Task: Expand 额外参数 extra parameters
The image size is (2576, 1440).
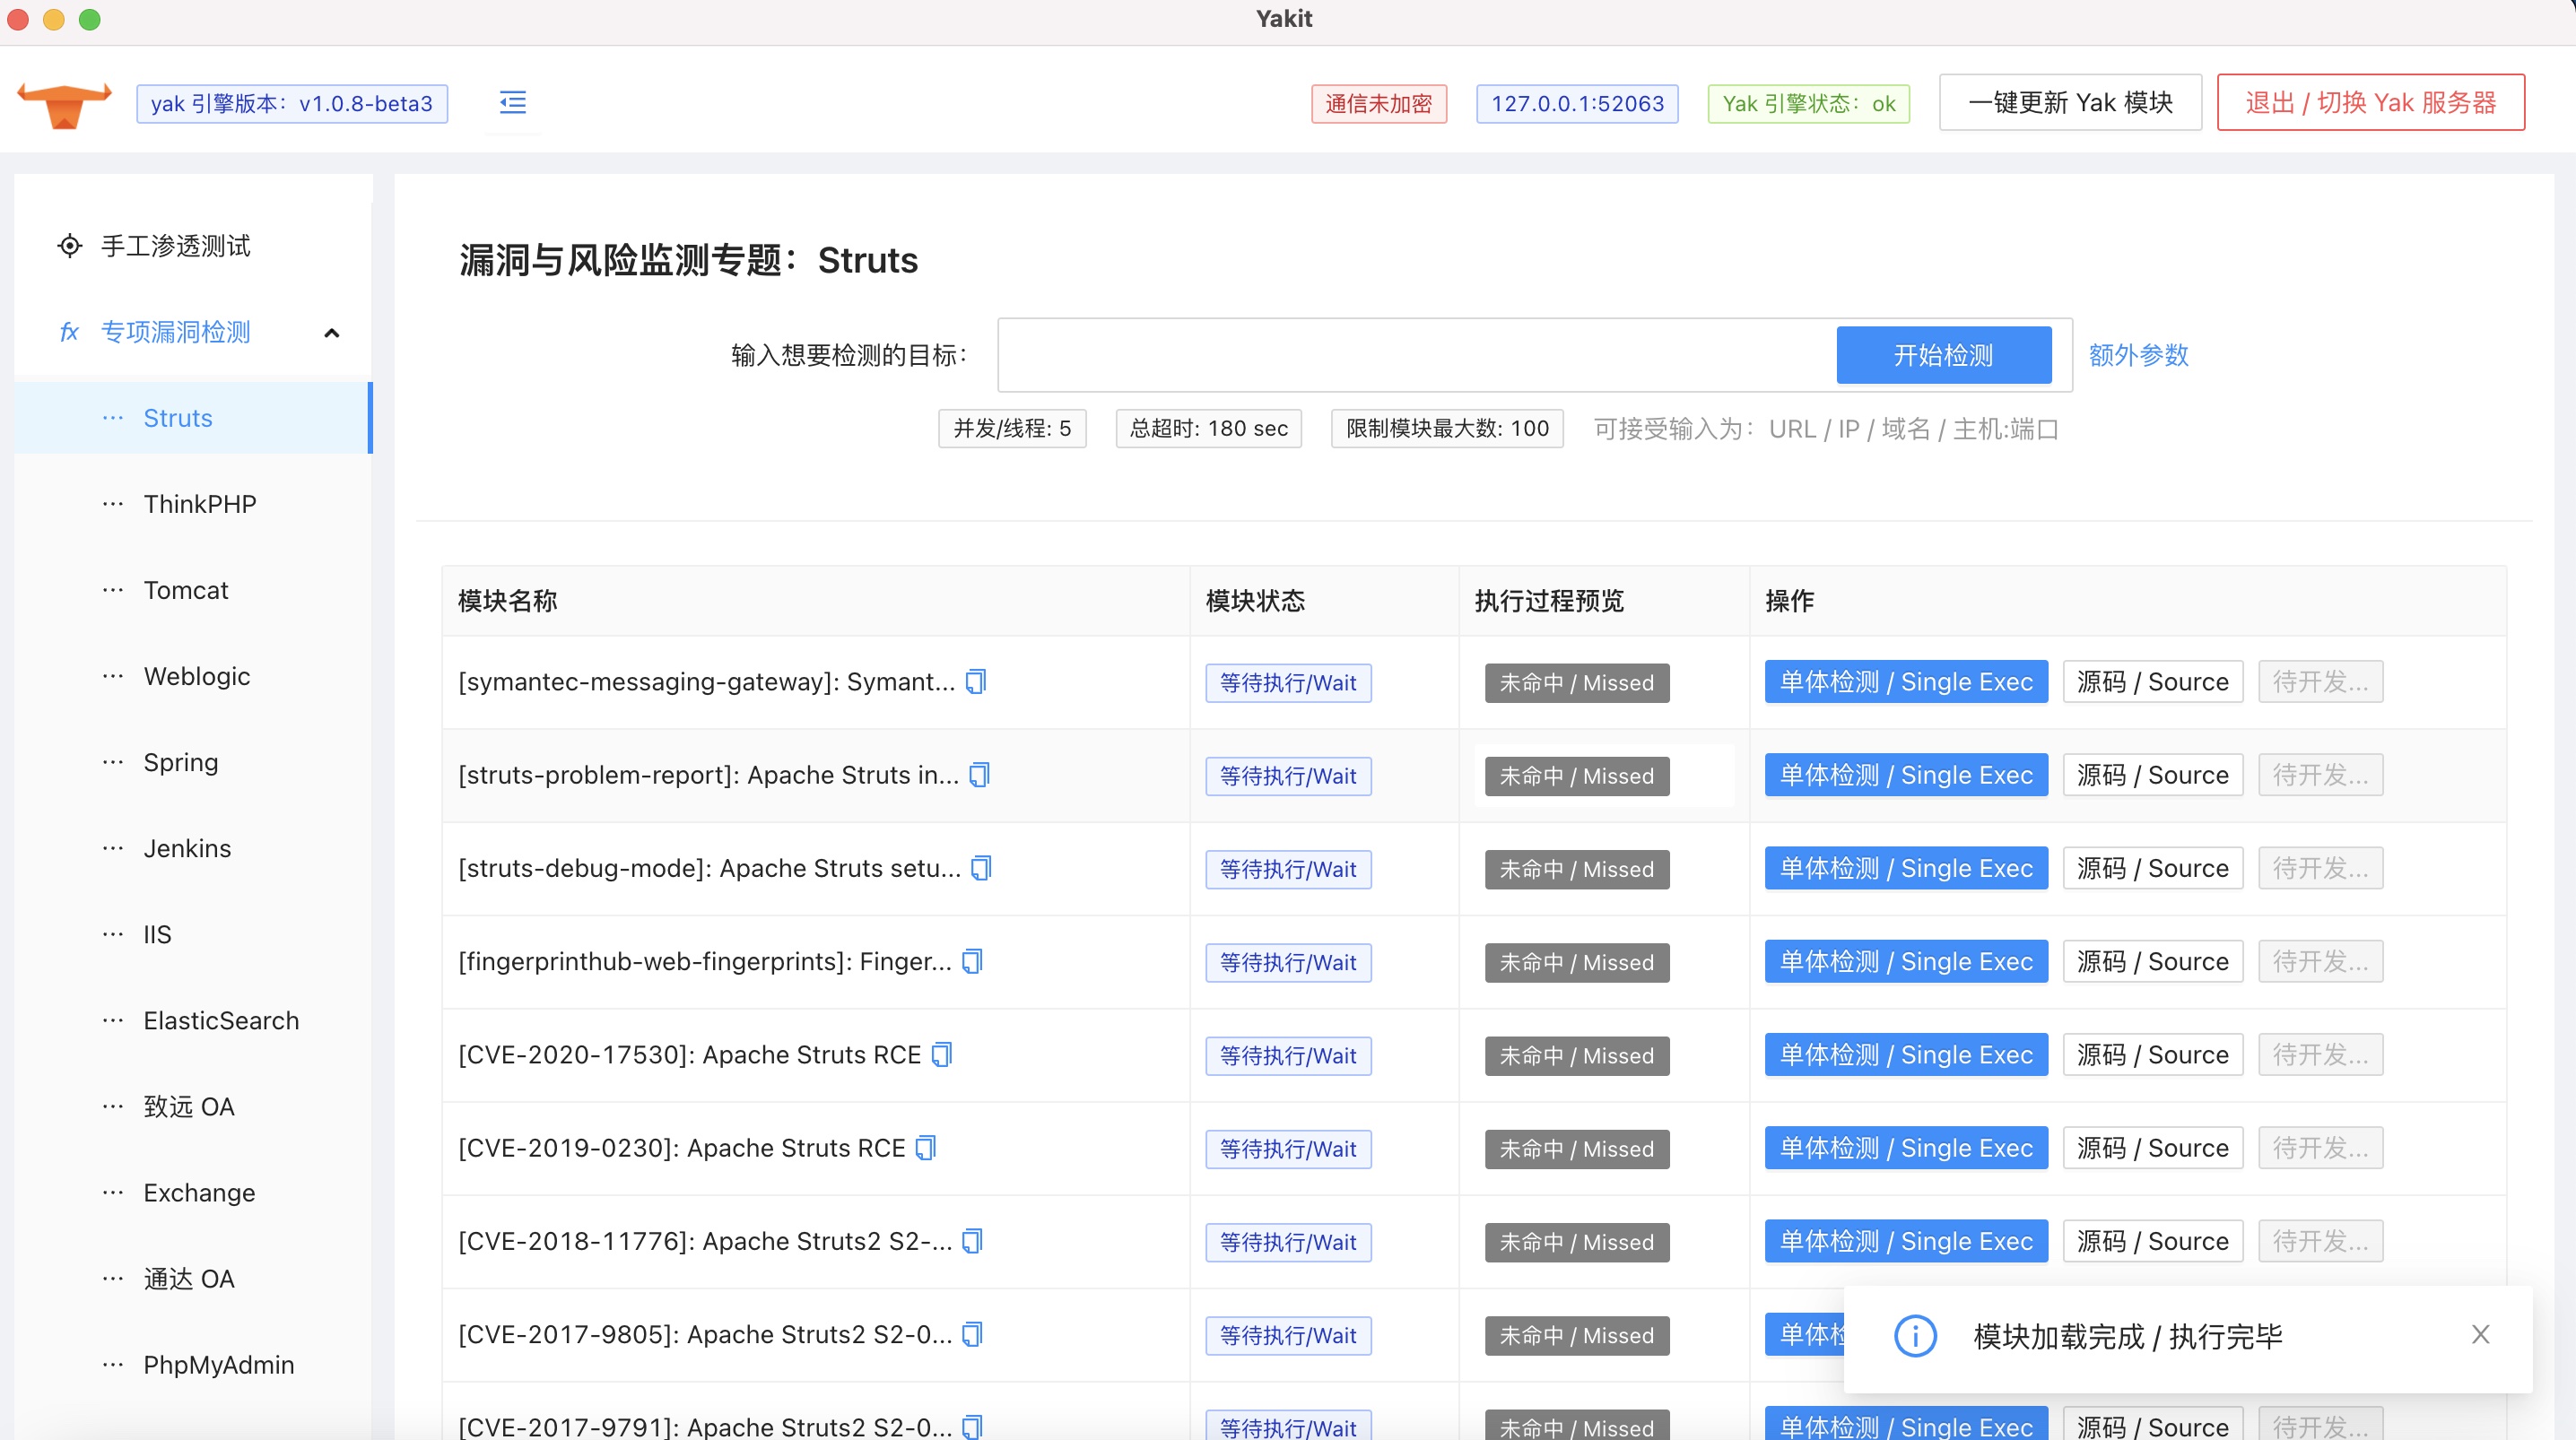Action: click(2138, 355)
